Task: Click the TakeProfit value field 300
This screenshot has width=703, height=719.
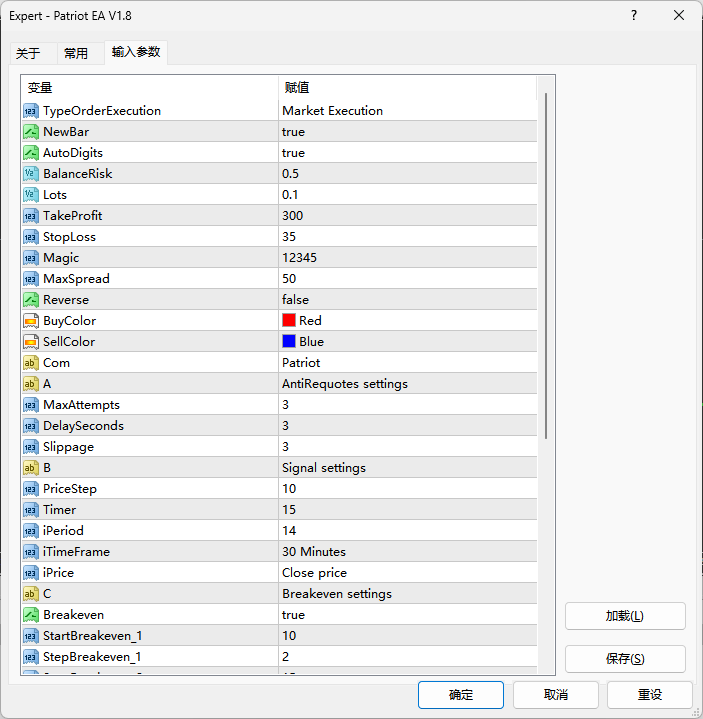Action: pos(407,216)
